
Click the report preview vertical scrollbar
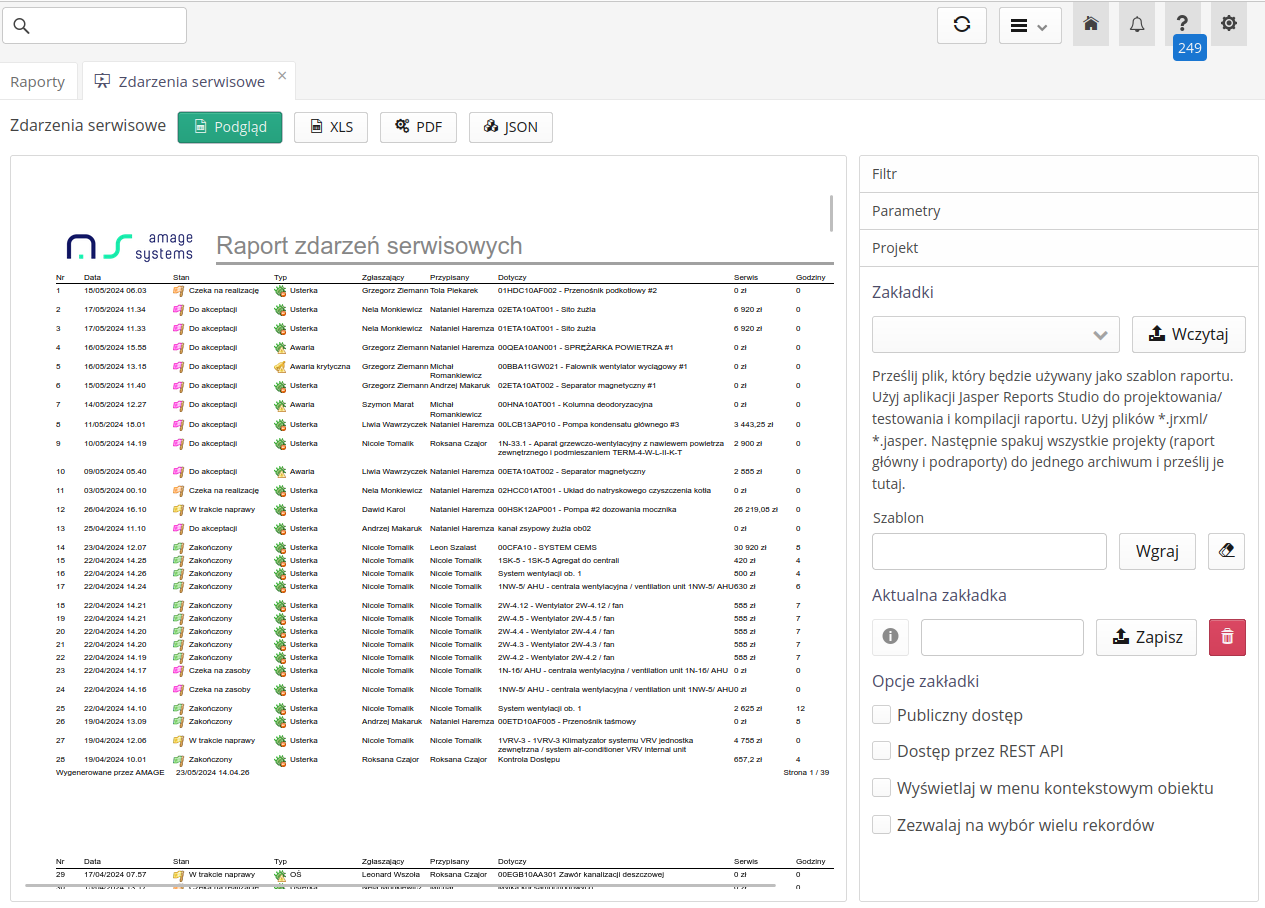click(831, 213)
